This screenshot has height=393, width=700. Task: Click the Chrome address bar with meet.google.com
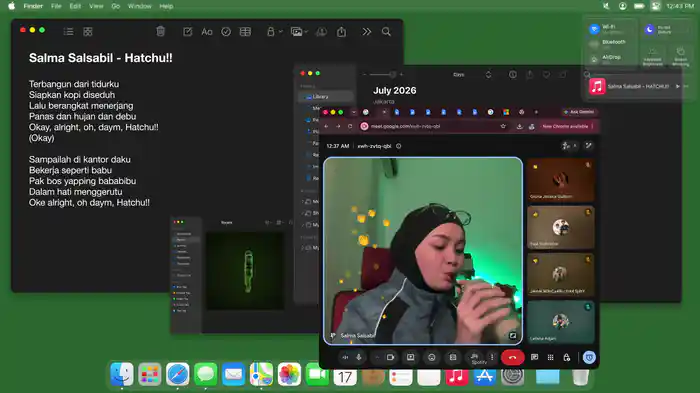(x=431, y=126)
